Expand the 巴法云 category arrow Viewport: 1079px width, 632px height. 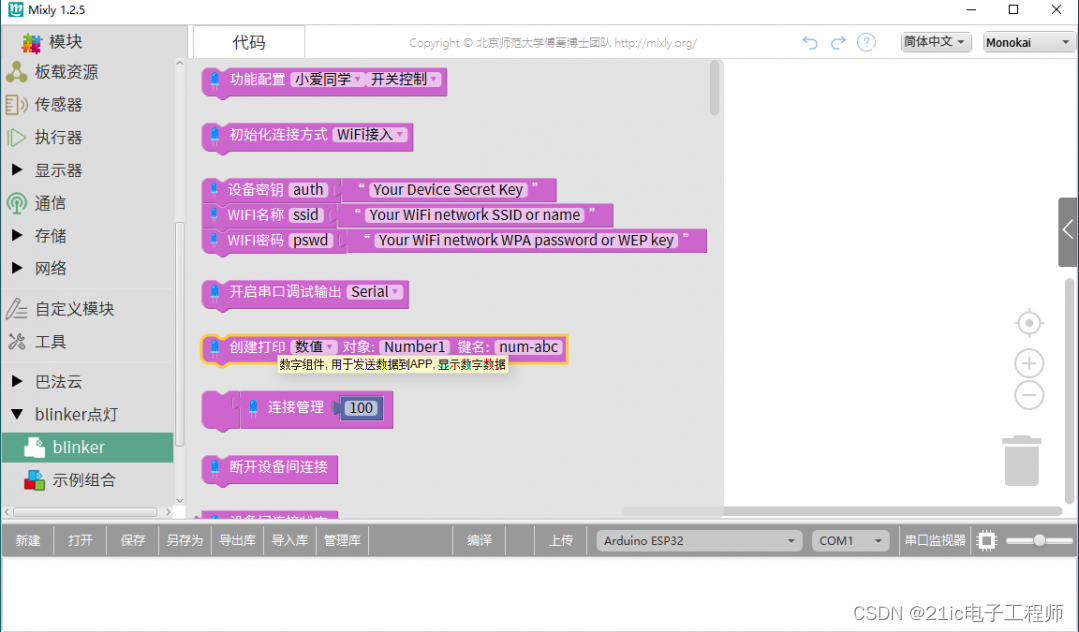click(x=17, y=381)
